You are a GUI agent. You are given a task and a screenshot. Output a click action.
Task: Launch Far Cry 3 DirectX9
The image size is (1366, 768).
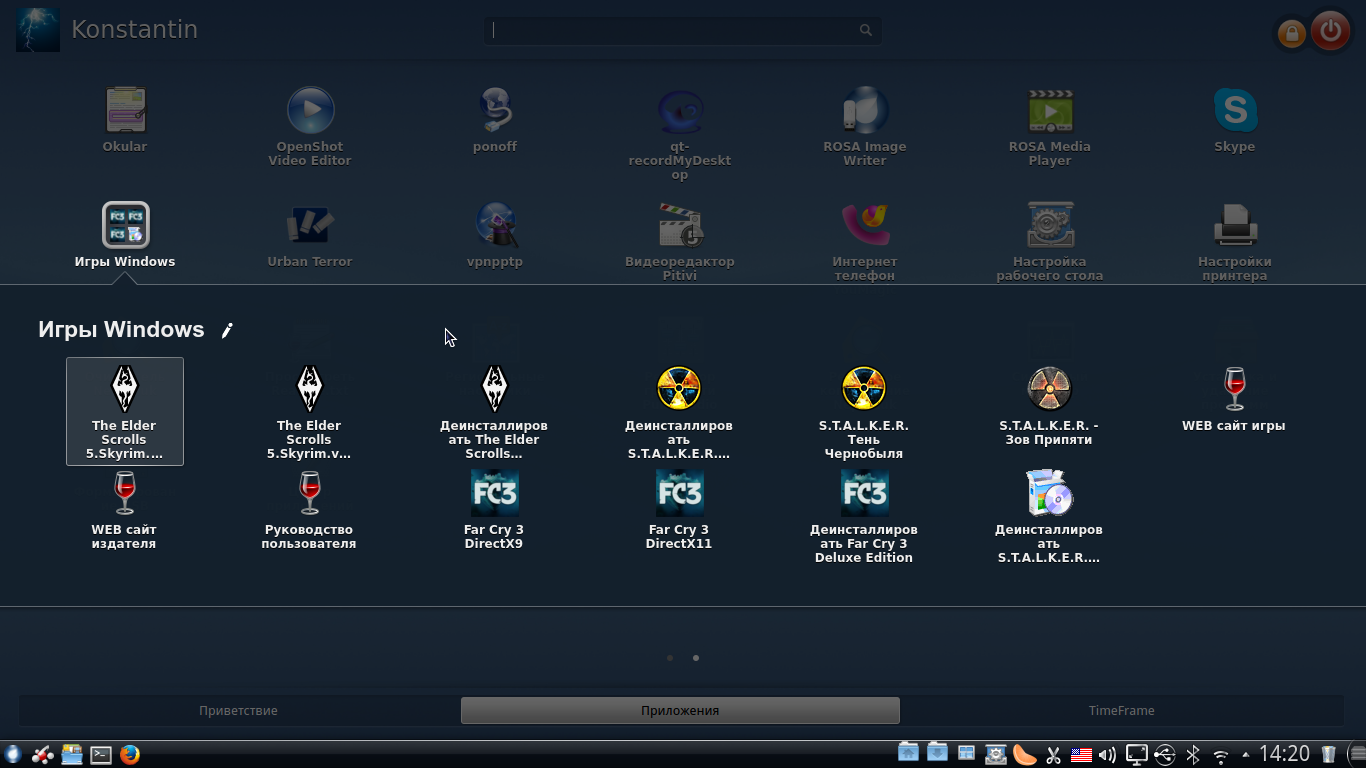coord(495,509)
